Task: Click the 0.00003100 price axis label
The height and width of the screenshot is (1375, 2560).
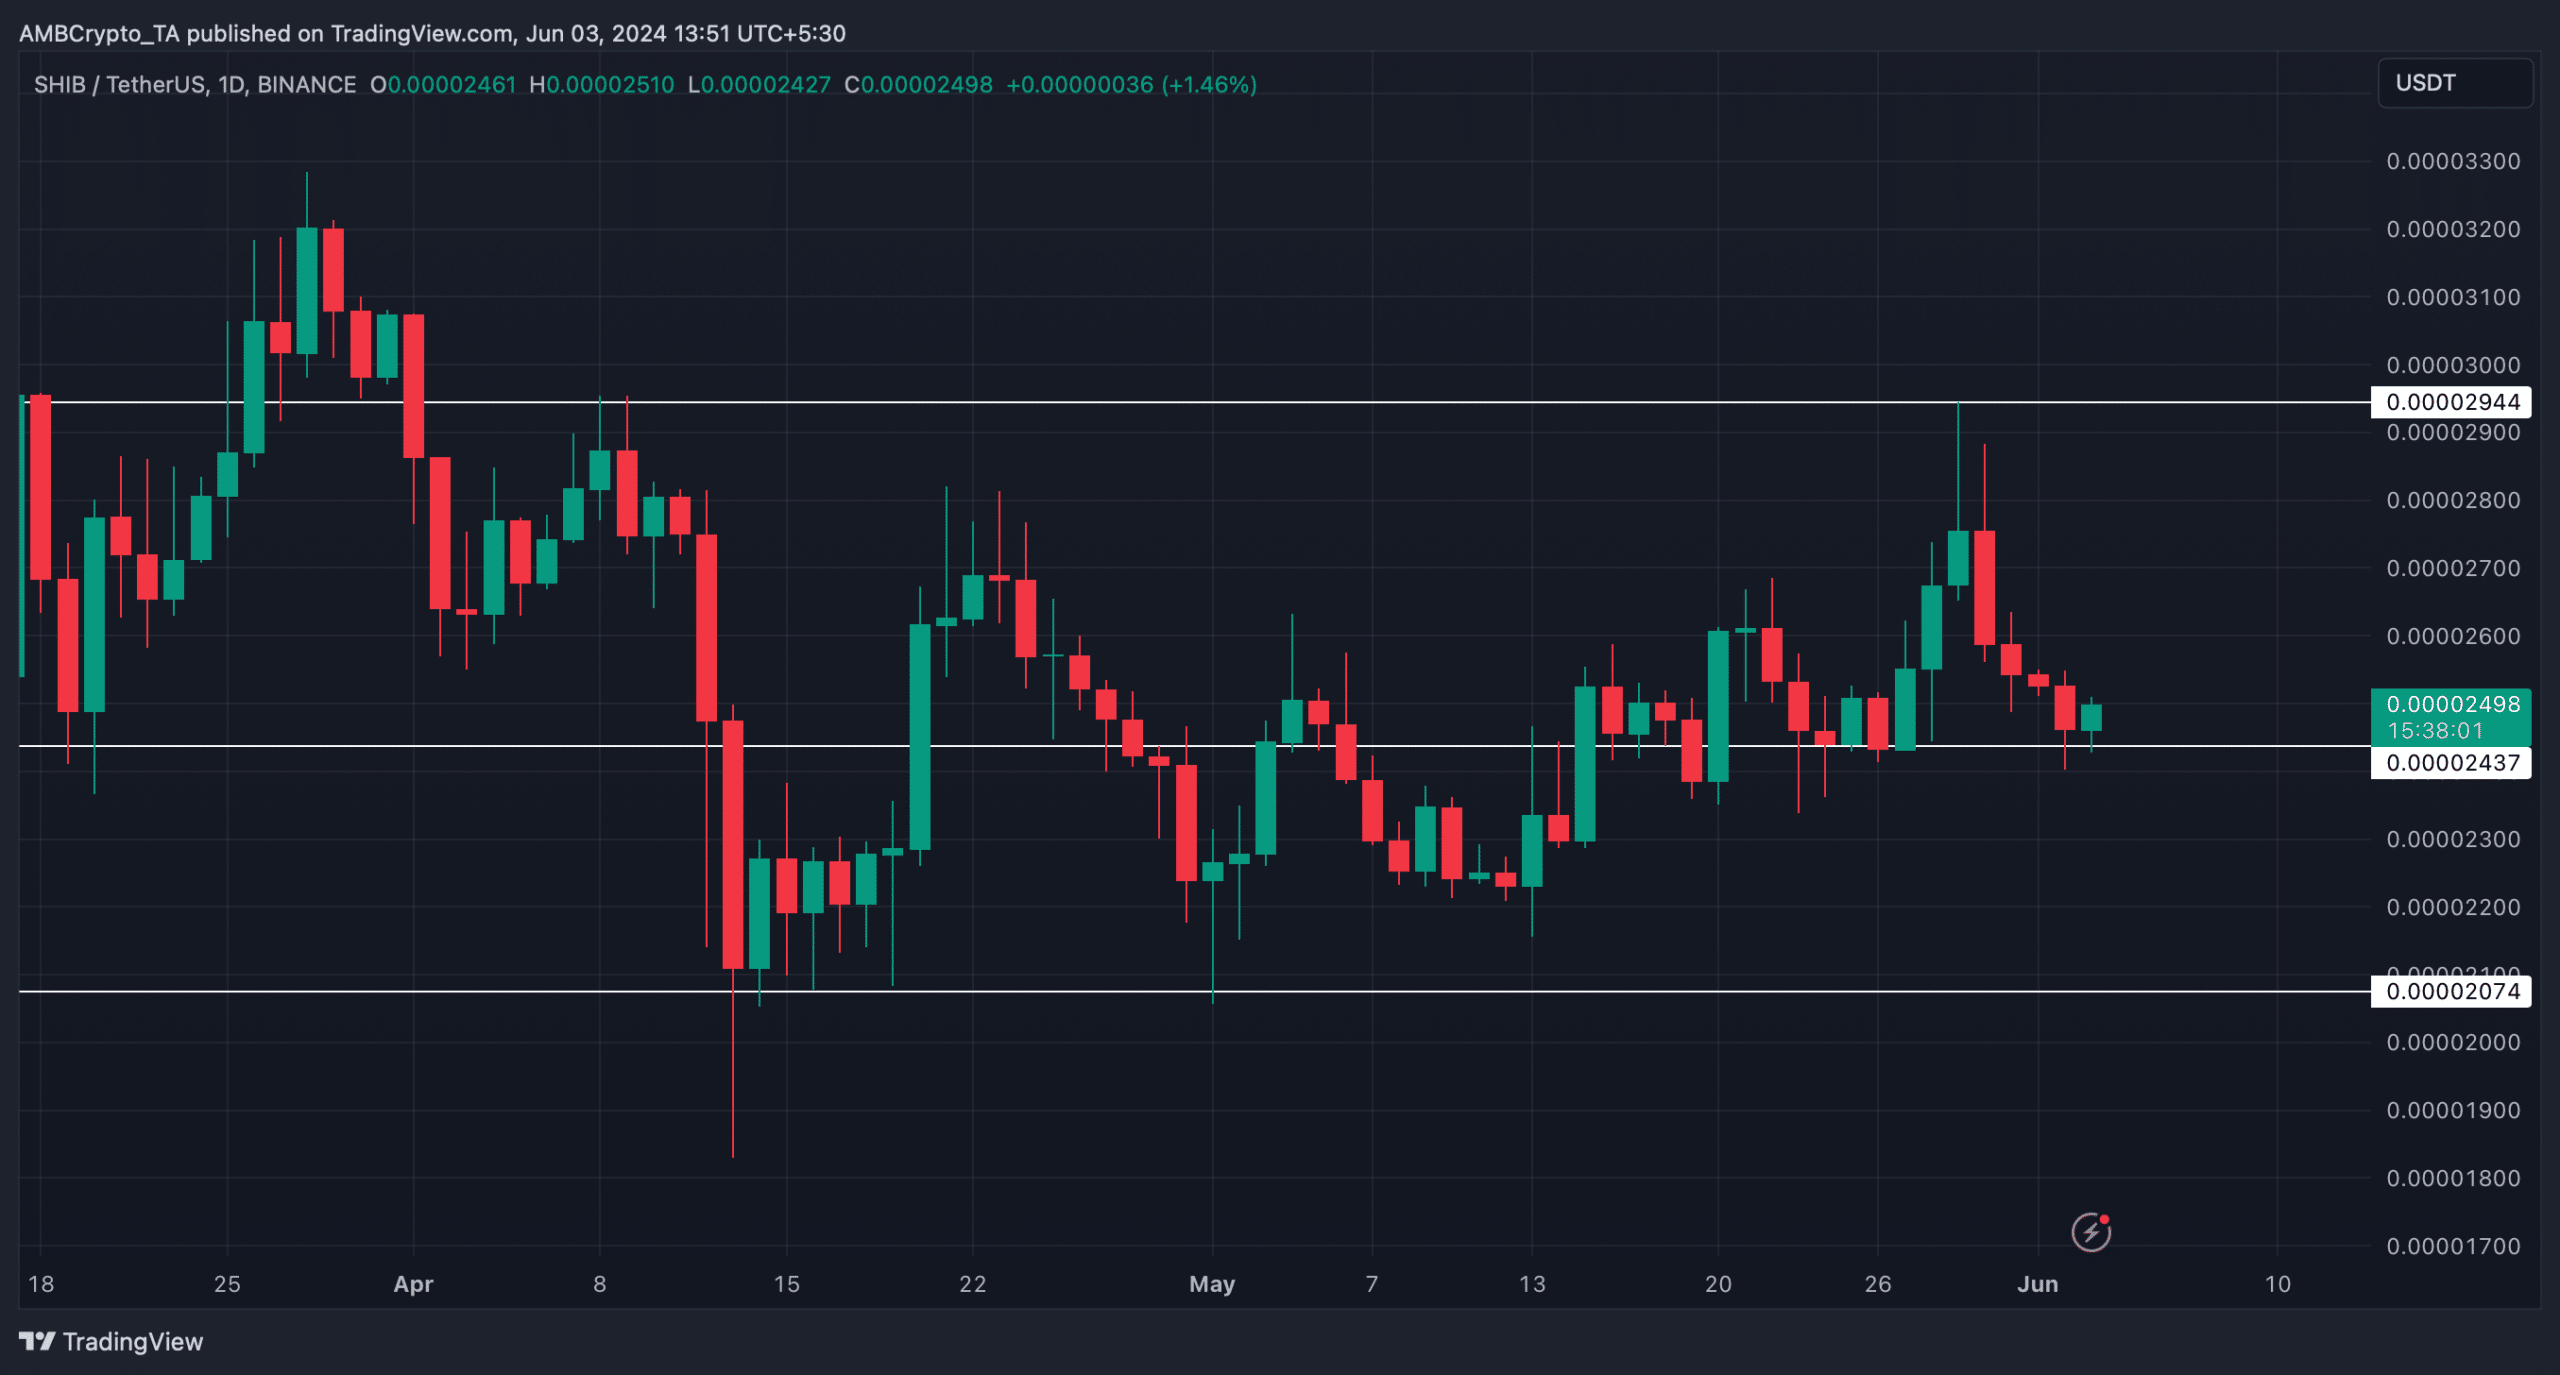Action: (2453, 297)
